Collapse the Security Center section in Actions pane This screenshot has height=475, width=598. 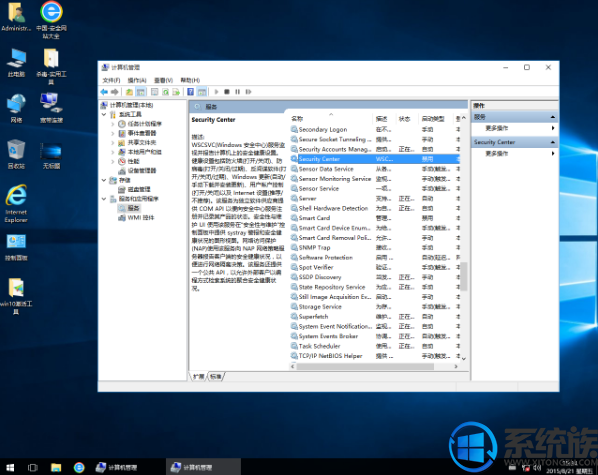pos(553,142)
